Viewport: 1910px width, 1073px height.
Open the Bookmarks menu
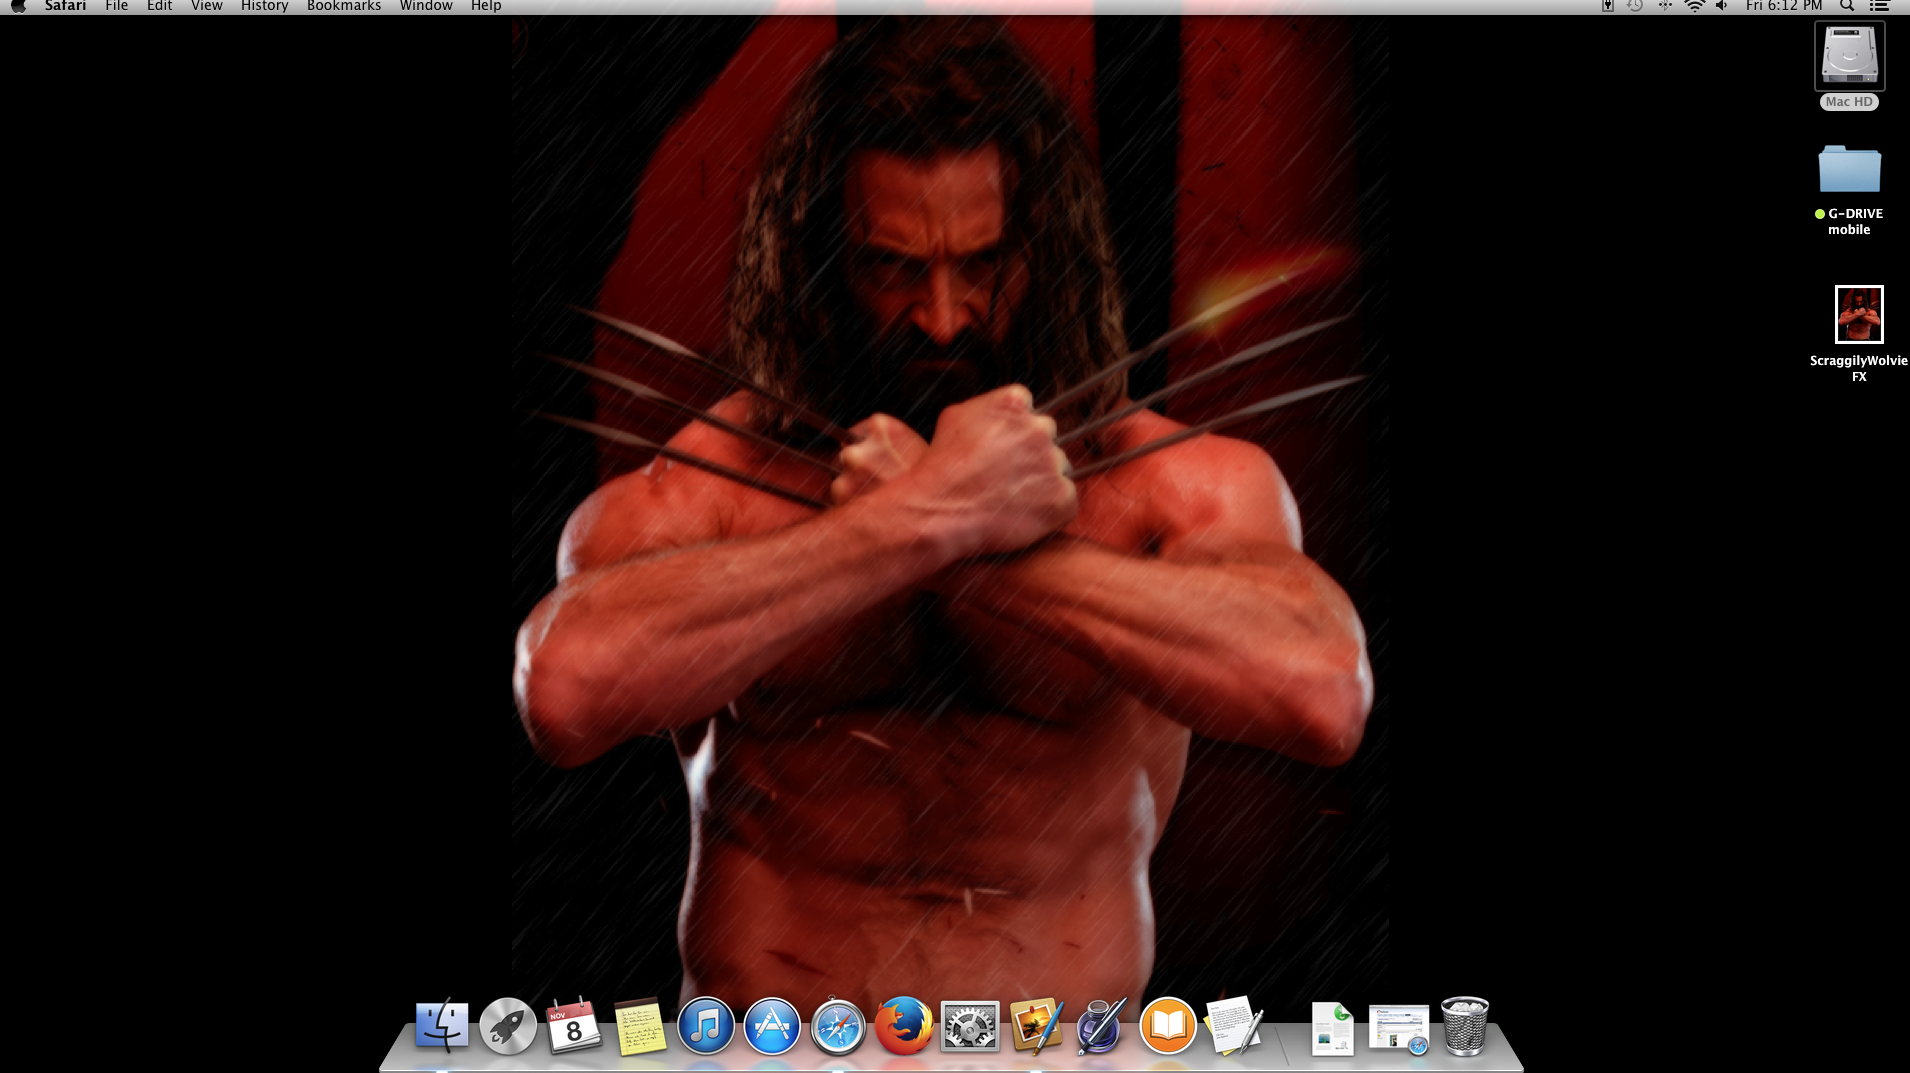[x=344, y=6]
